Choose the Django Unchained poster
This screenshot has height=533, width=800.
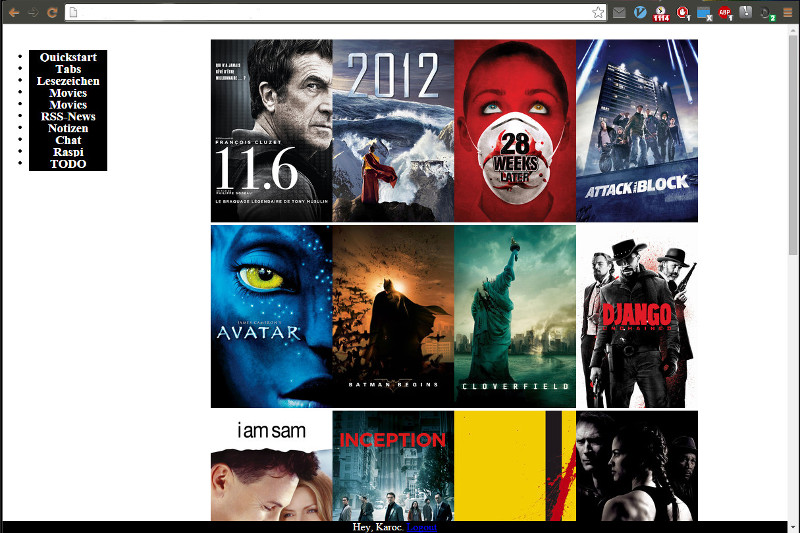(637, 316)
